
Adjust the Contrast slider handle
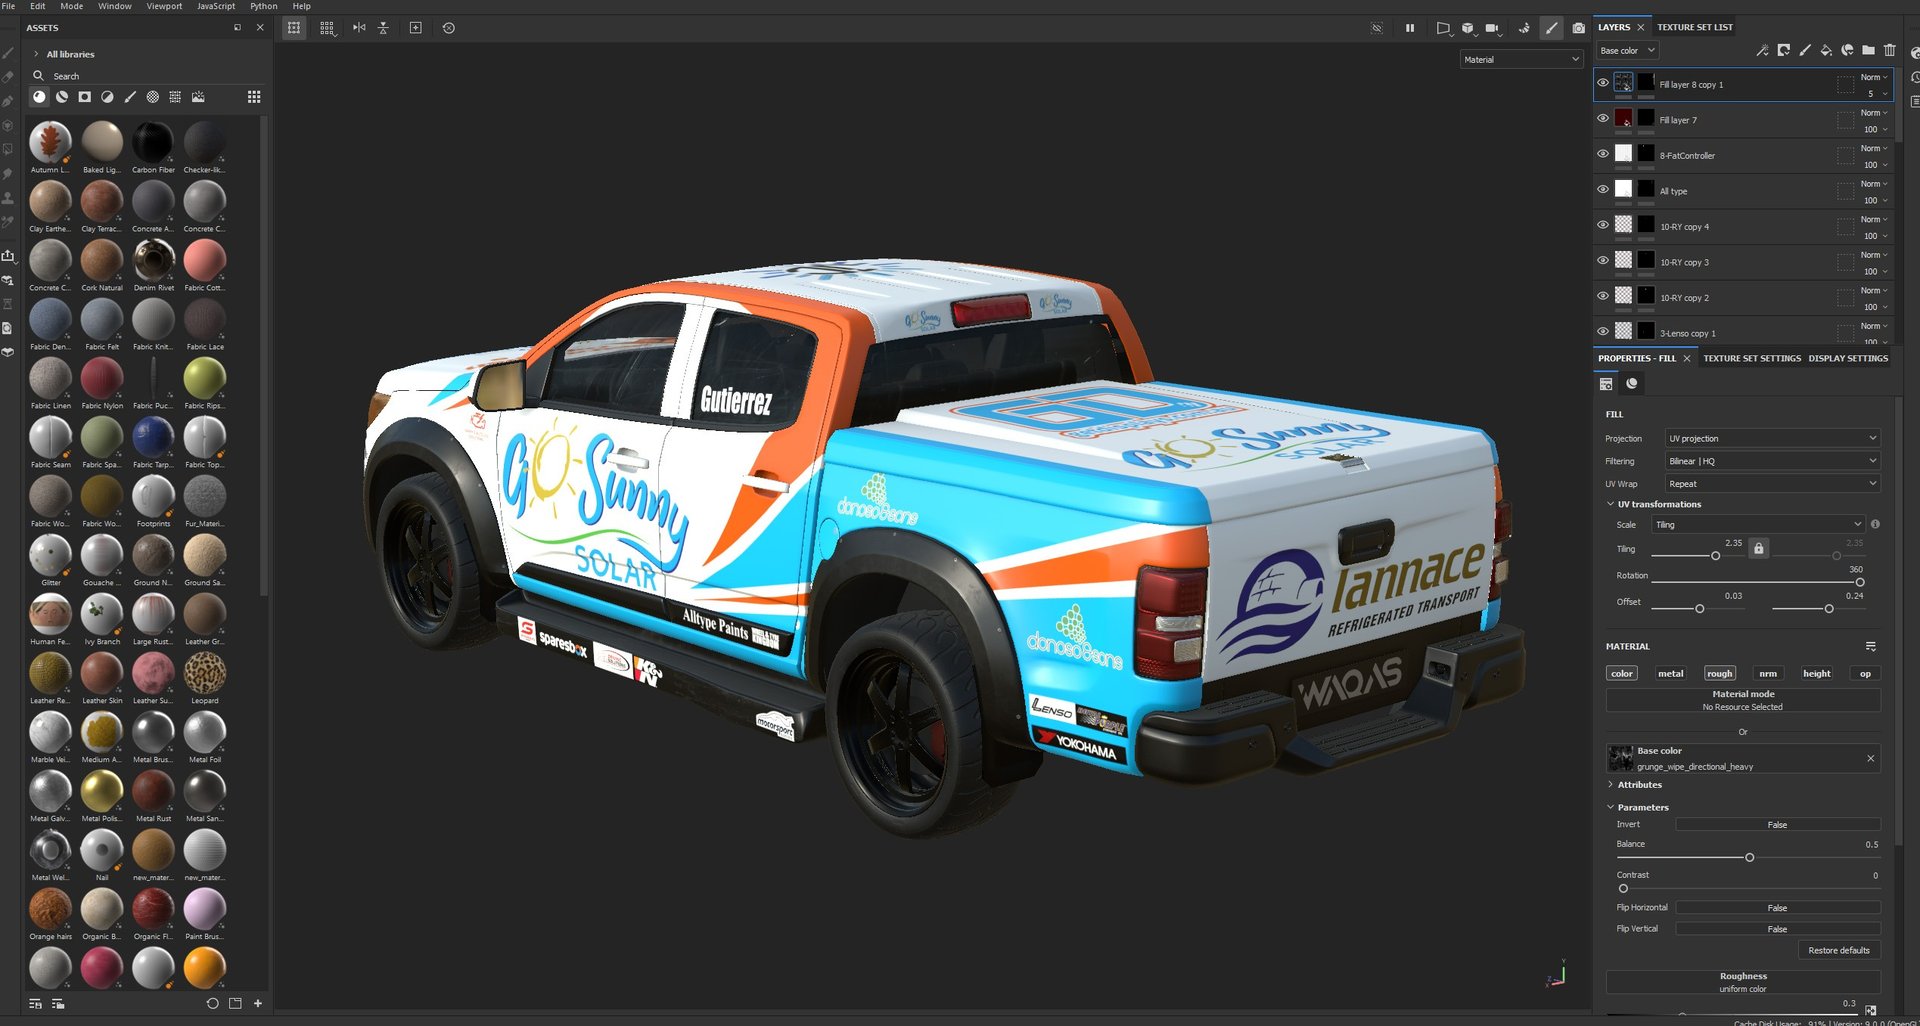coord(1623,888)
